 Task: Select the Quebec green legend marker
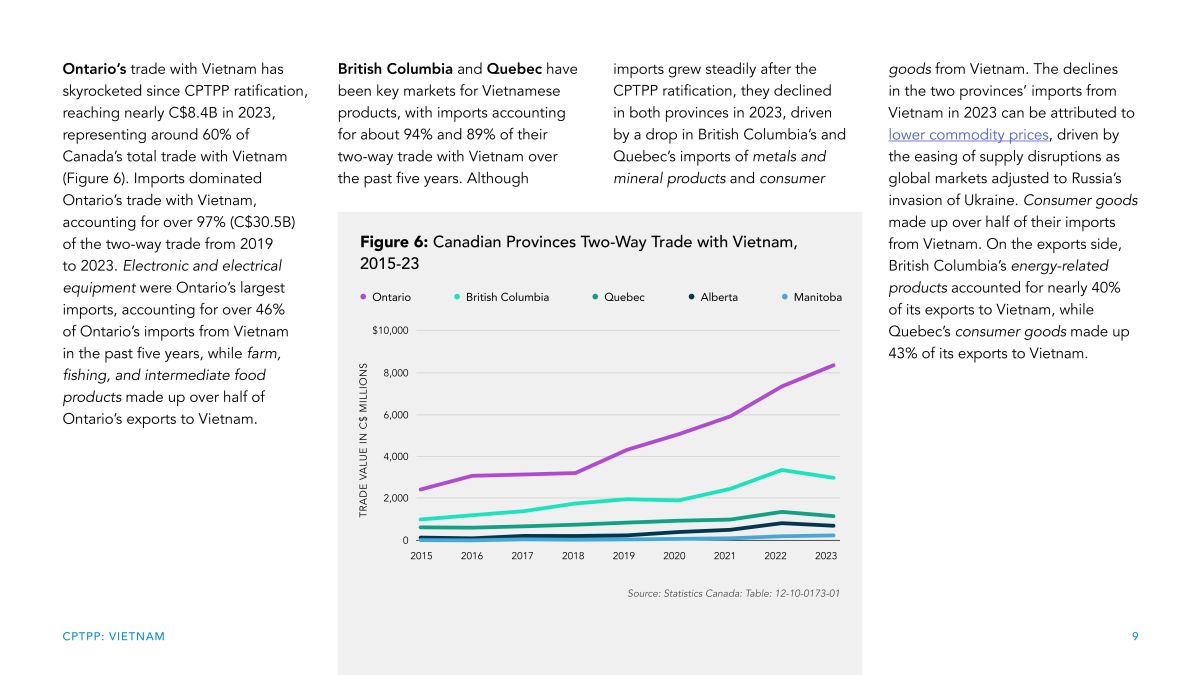(596, 297)
